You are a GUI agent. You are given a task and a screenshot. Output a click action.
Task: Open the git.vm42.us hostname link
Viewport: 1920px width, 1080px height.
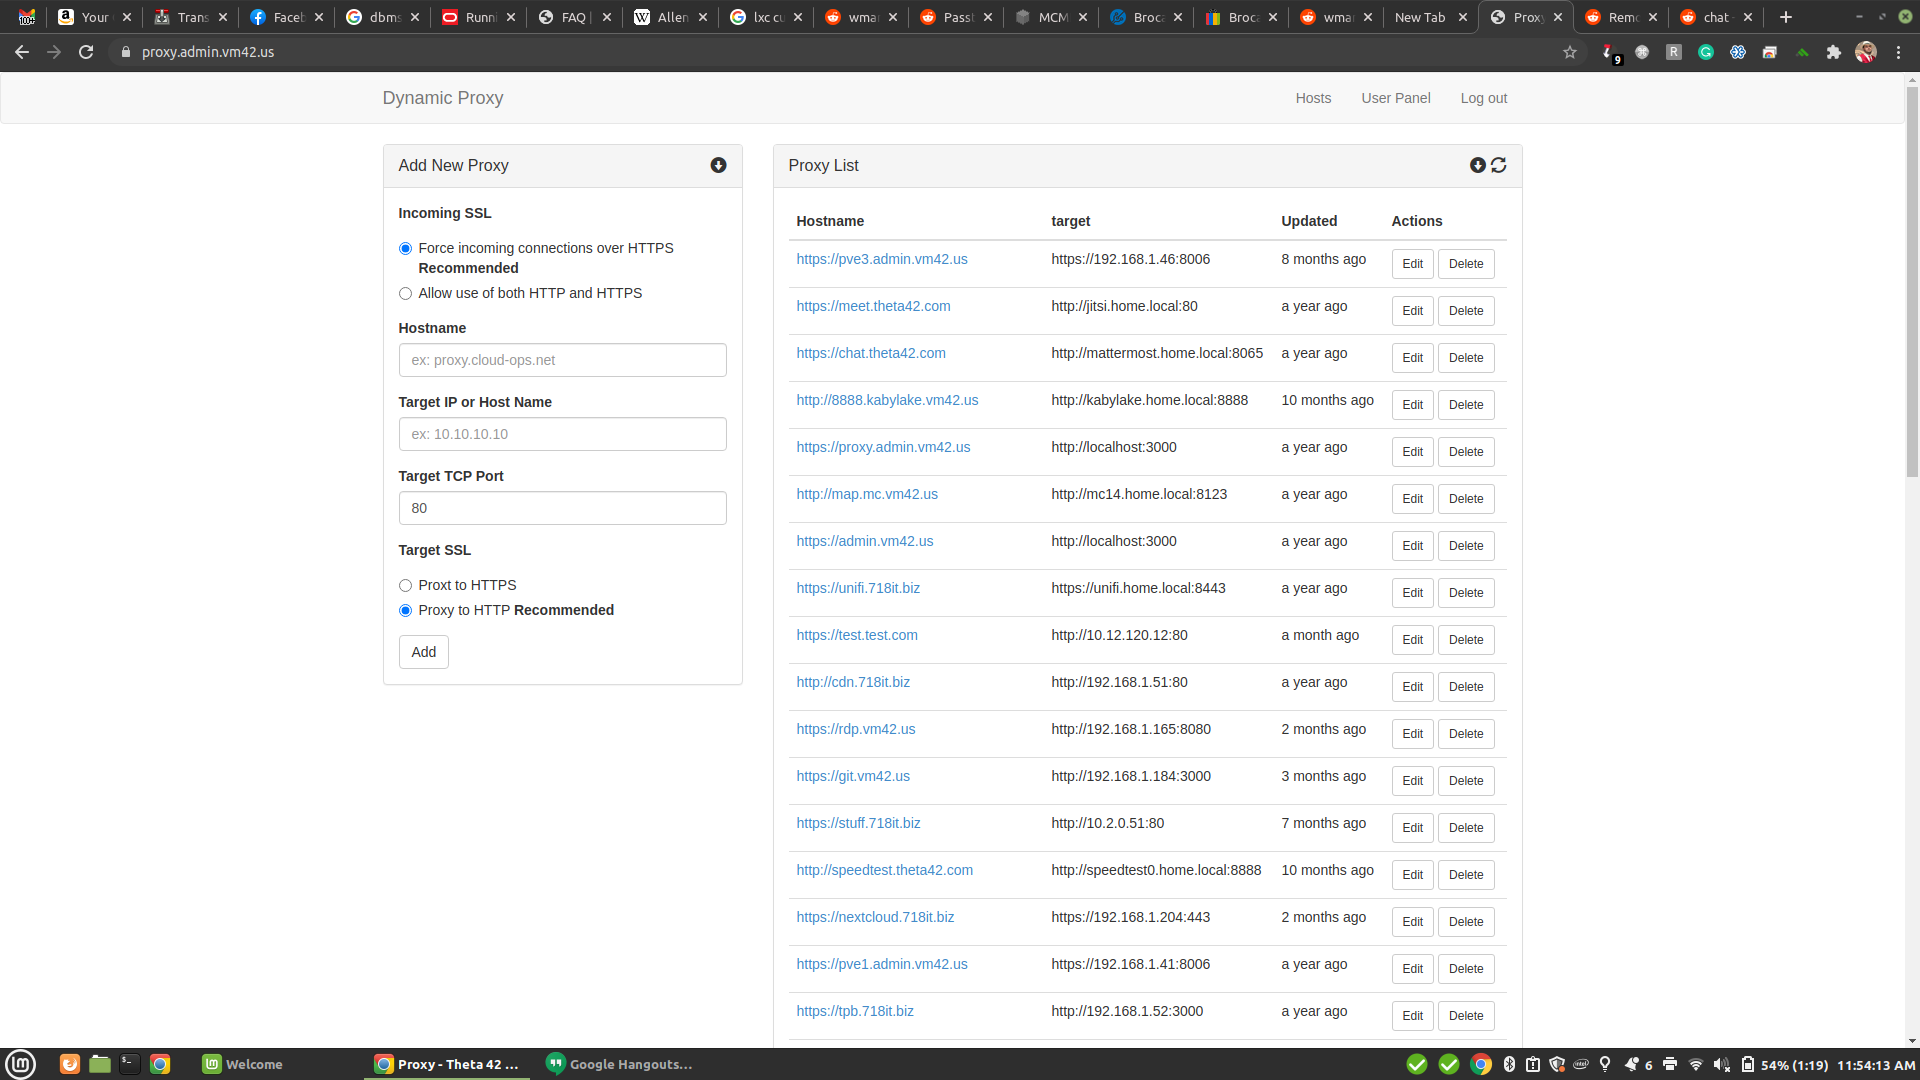coord(852,776)
